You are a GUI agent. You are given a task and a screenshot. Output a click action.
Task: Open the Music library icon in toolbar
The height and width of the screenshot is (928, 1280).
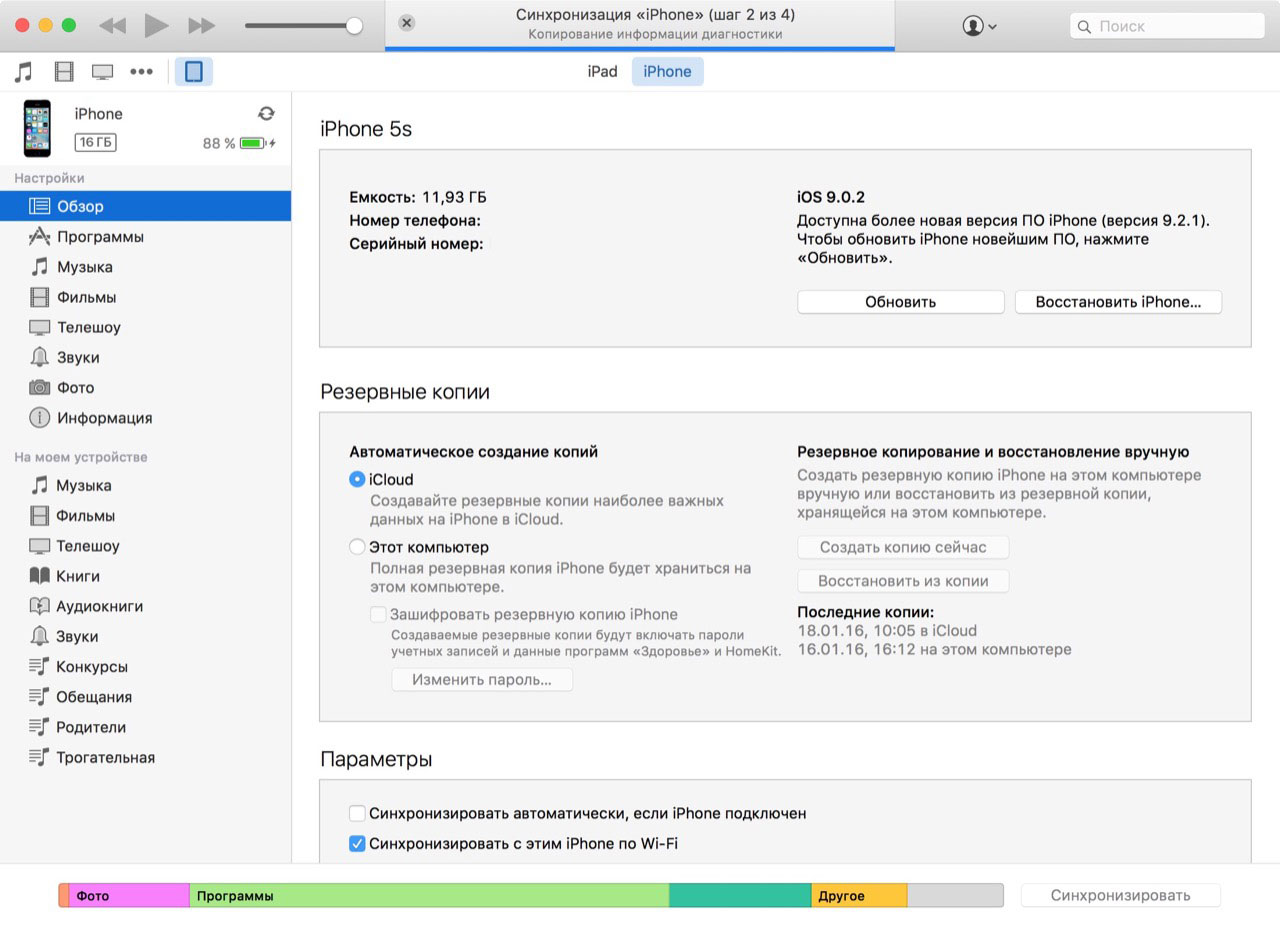(24, 72)
